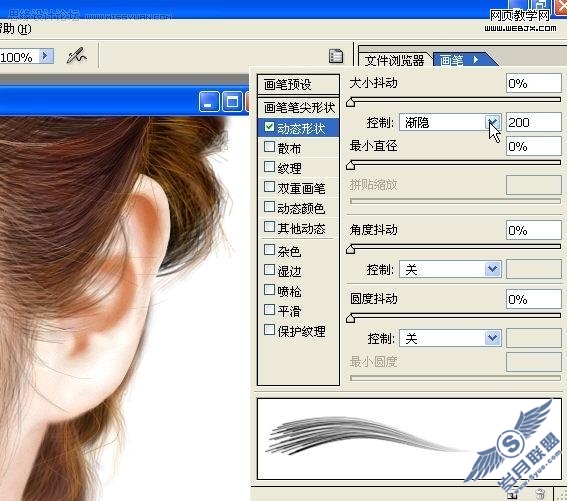Switch to the 文件浏览器 tab
567x501 pixels.
[394, 60]
